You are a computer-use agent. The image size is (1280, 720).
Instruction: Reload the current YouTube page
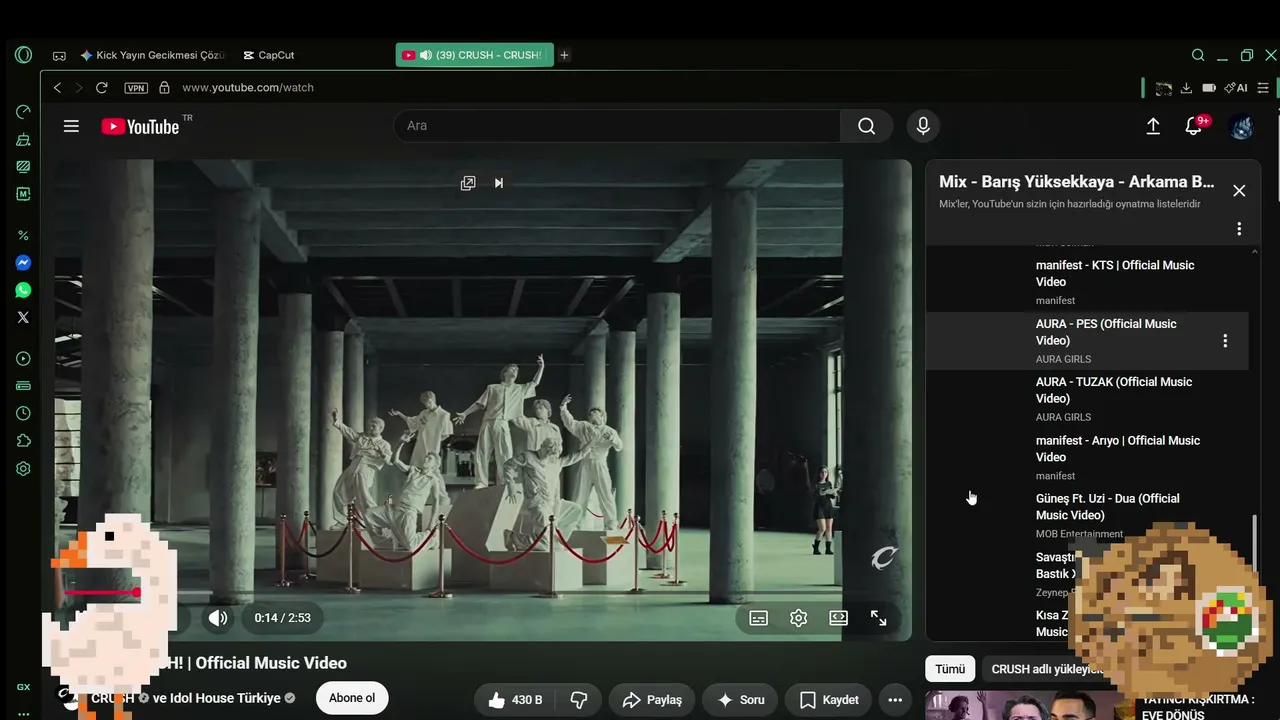(x=101, y=88)
